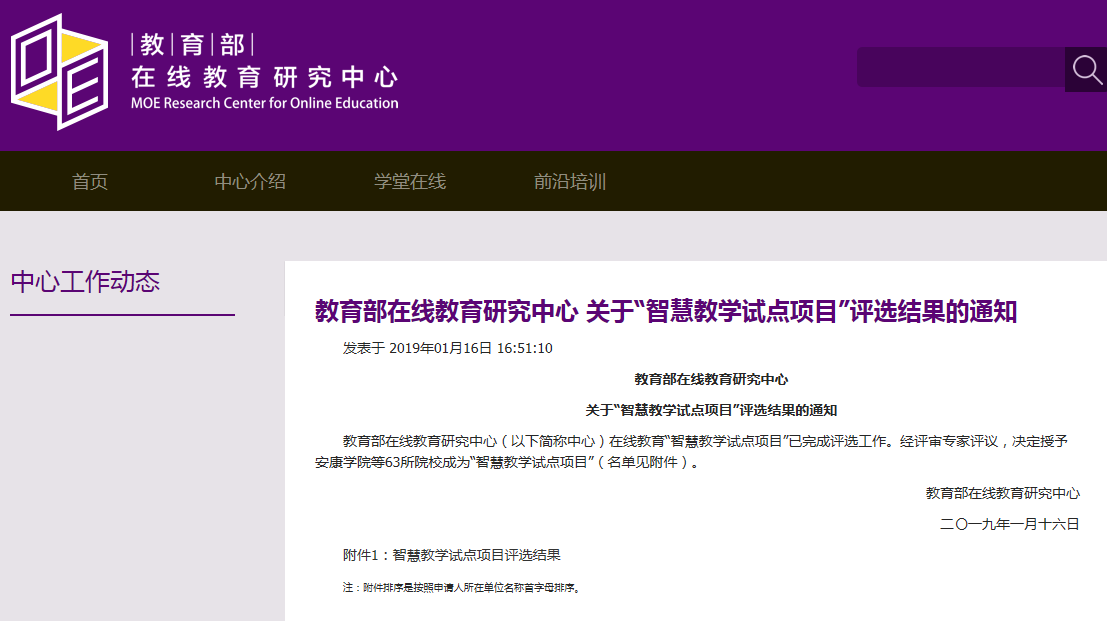Click the 发表于 2019年01月16日 publish timestamp
This screenshot has height=621, width=1107.
447,348
